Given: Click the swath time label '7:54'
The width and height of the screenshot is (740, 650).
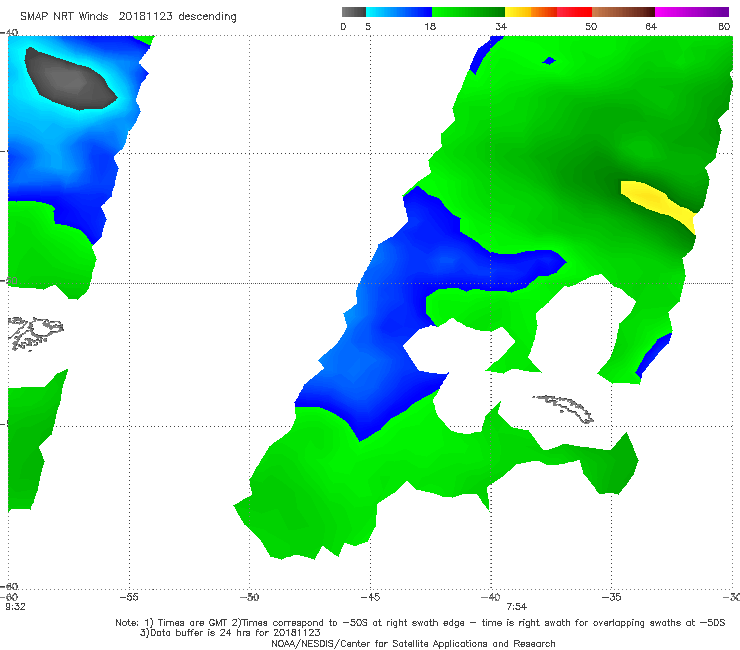Looking at the screenshot, I should (517, 606).
